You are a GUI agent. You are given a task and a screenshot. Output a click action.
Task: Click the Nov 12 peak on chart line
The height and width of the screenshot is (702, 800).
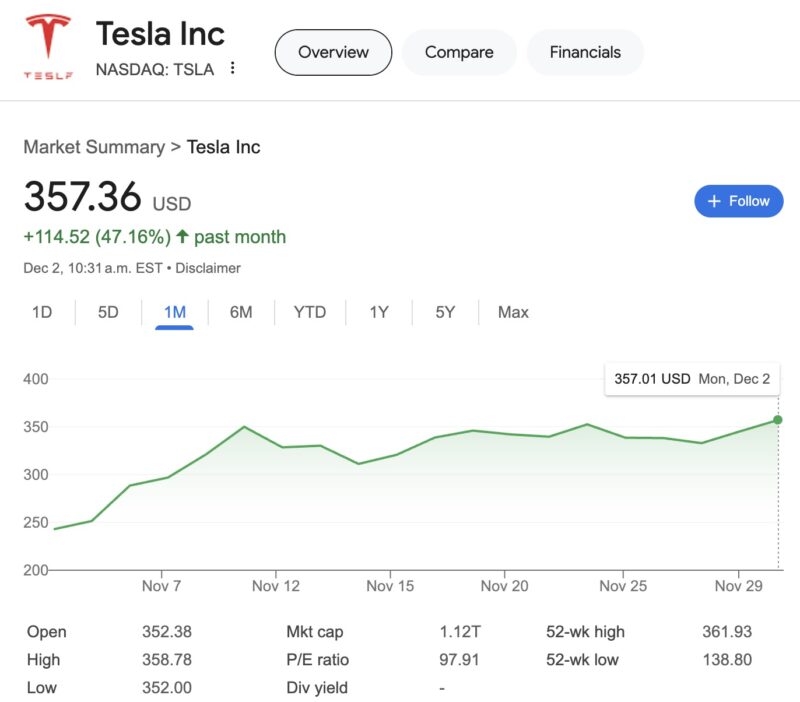(x=244, y=427)
